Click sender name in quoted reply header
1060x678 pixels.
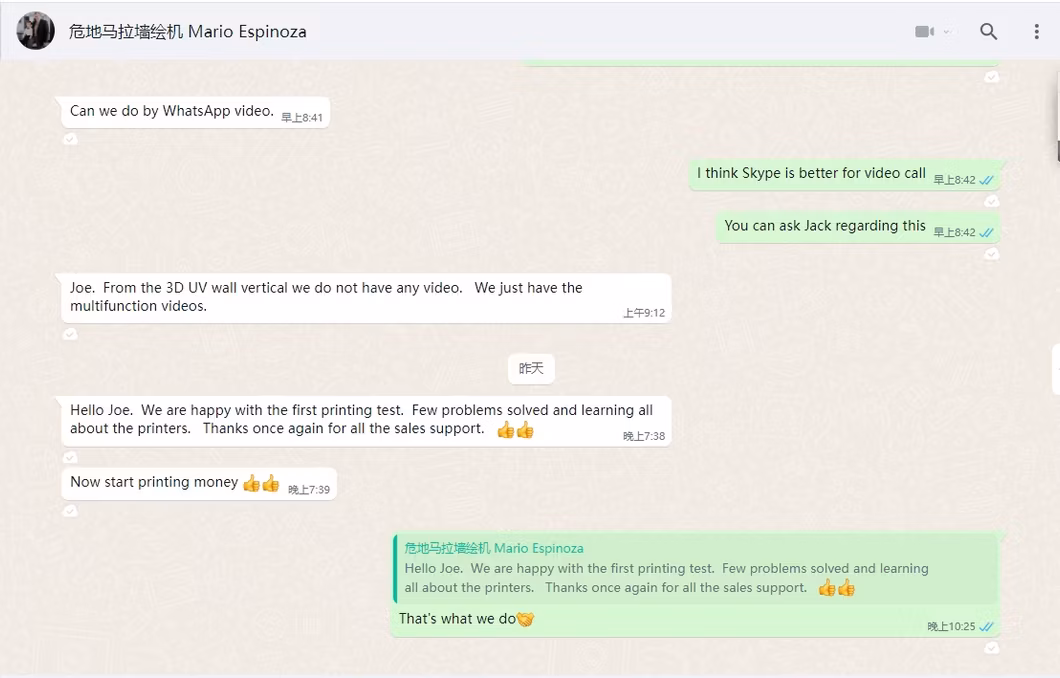[493, 548]
